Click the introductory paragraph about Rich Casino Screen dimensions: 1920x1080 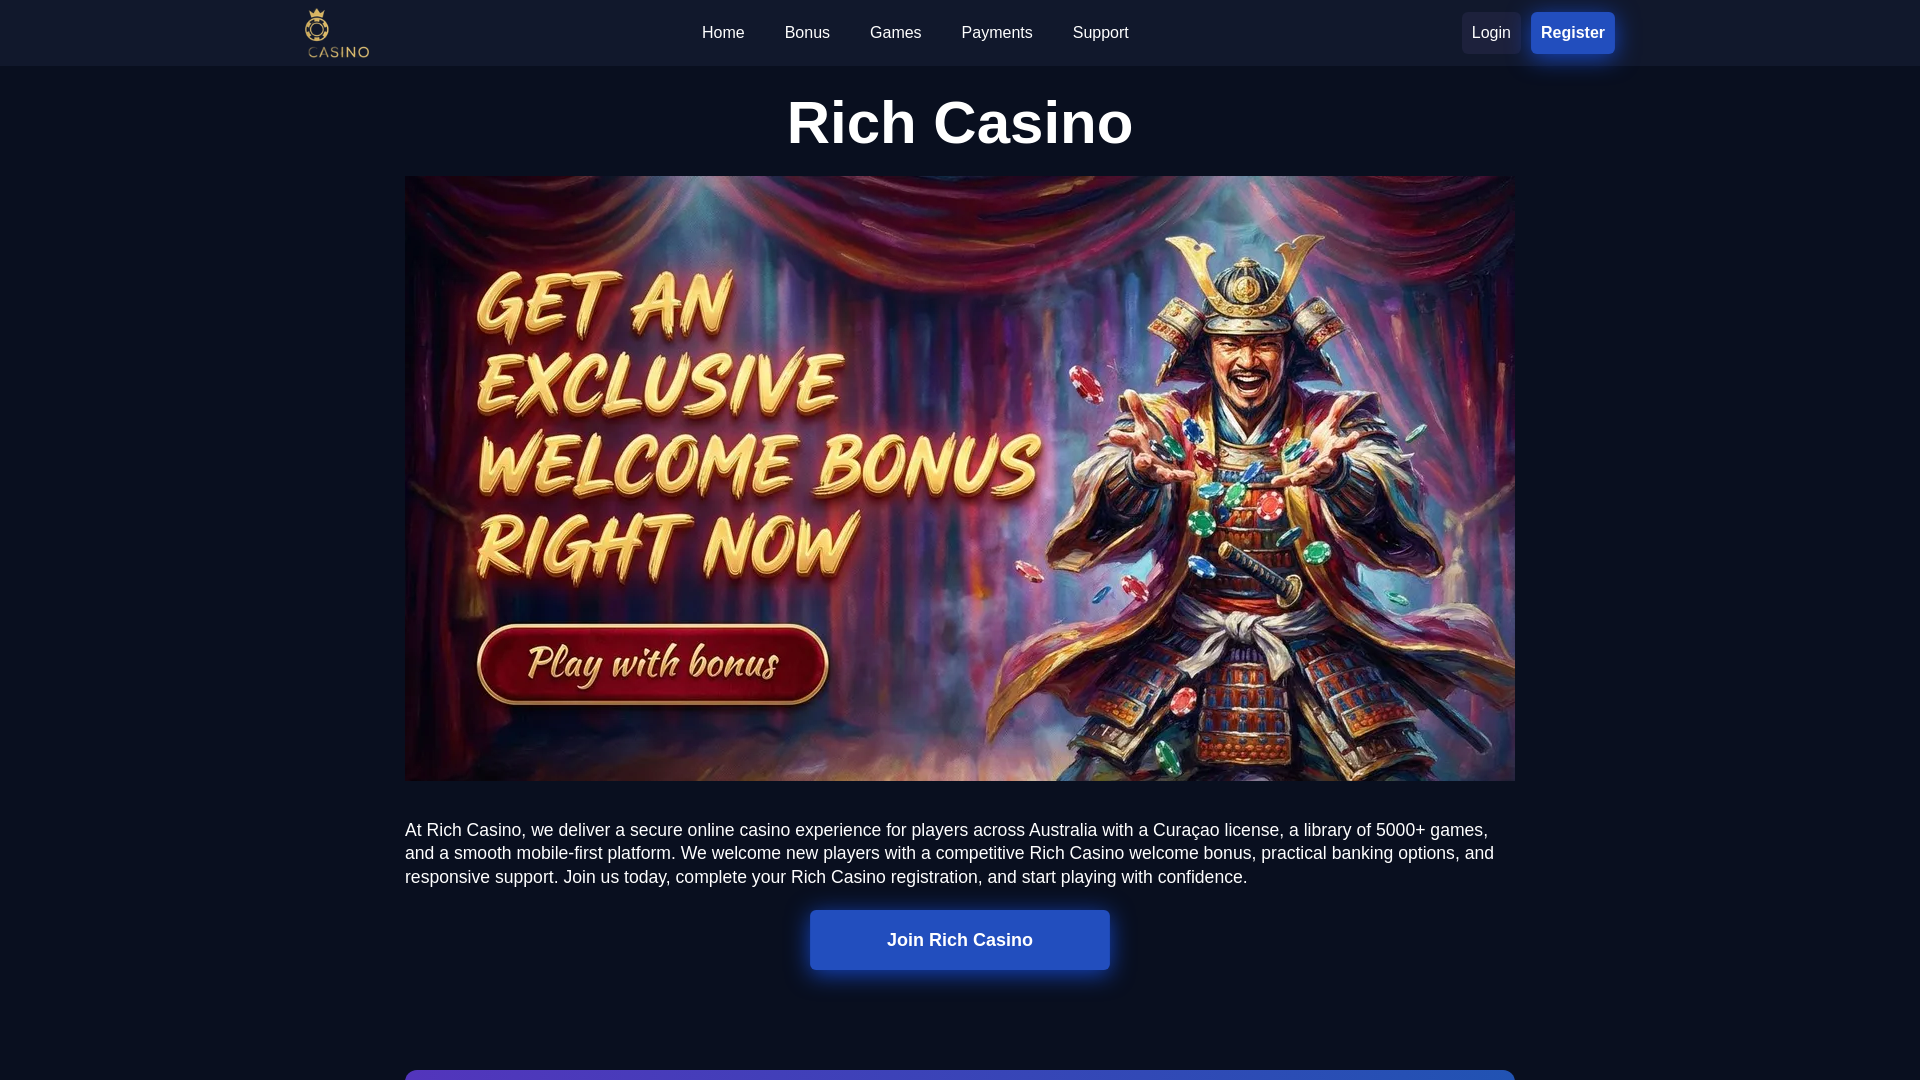(950, 853)
